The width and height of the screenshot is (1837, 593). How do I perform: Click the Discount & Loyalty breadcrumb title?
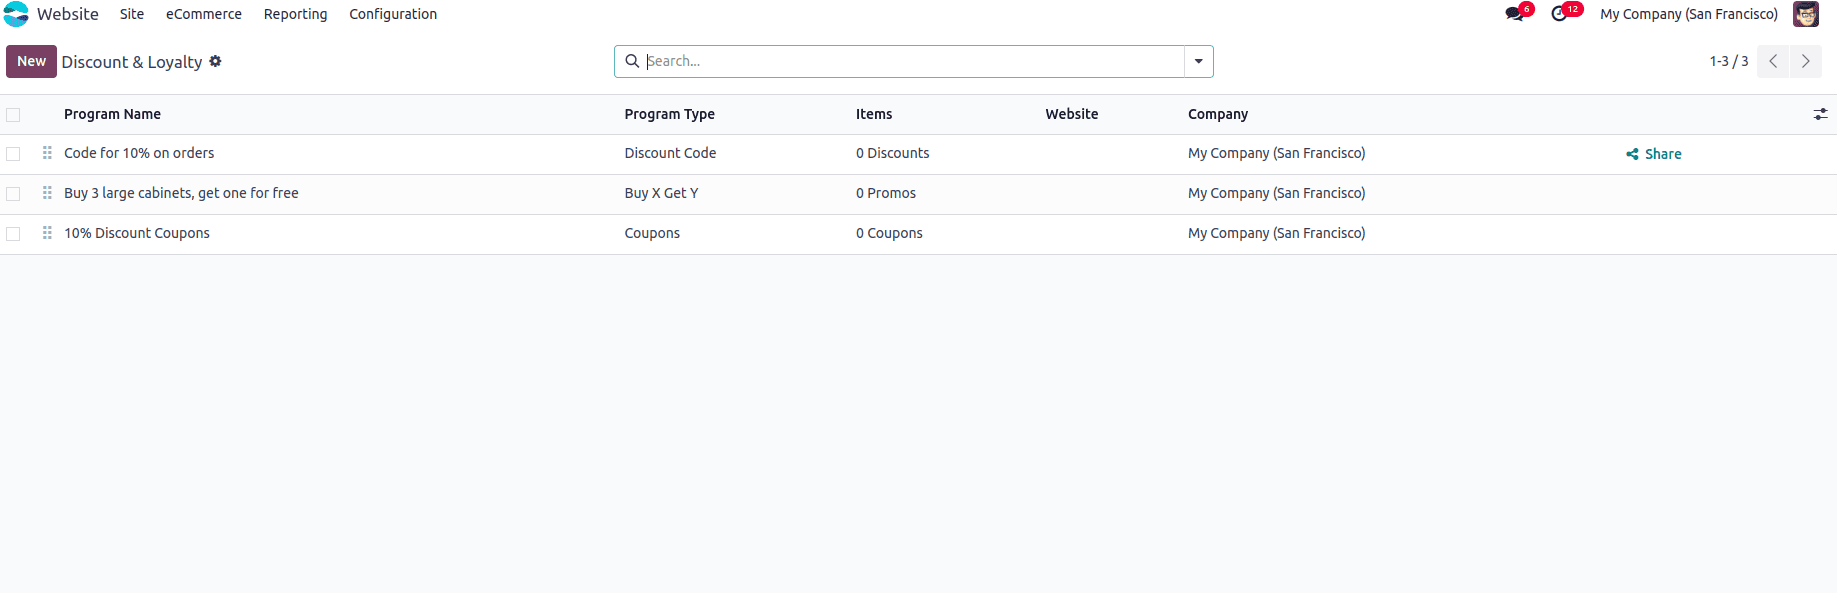tap(132, 62)
